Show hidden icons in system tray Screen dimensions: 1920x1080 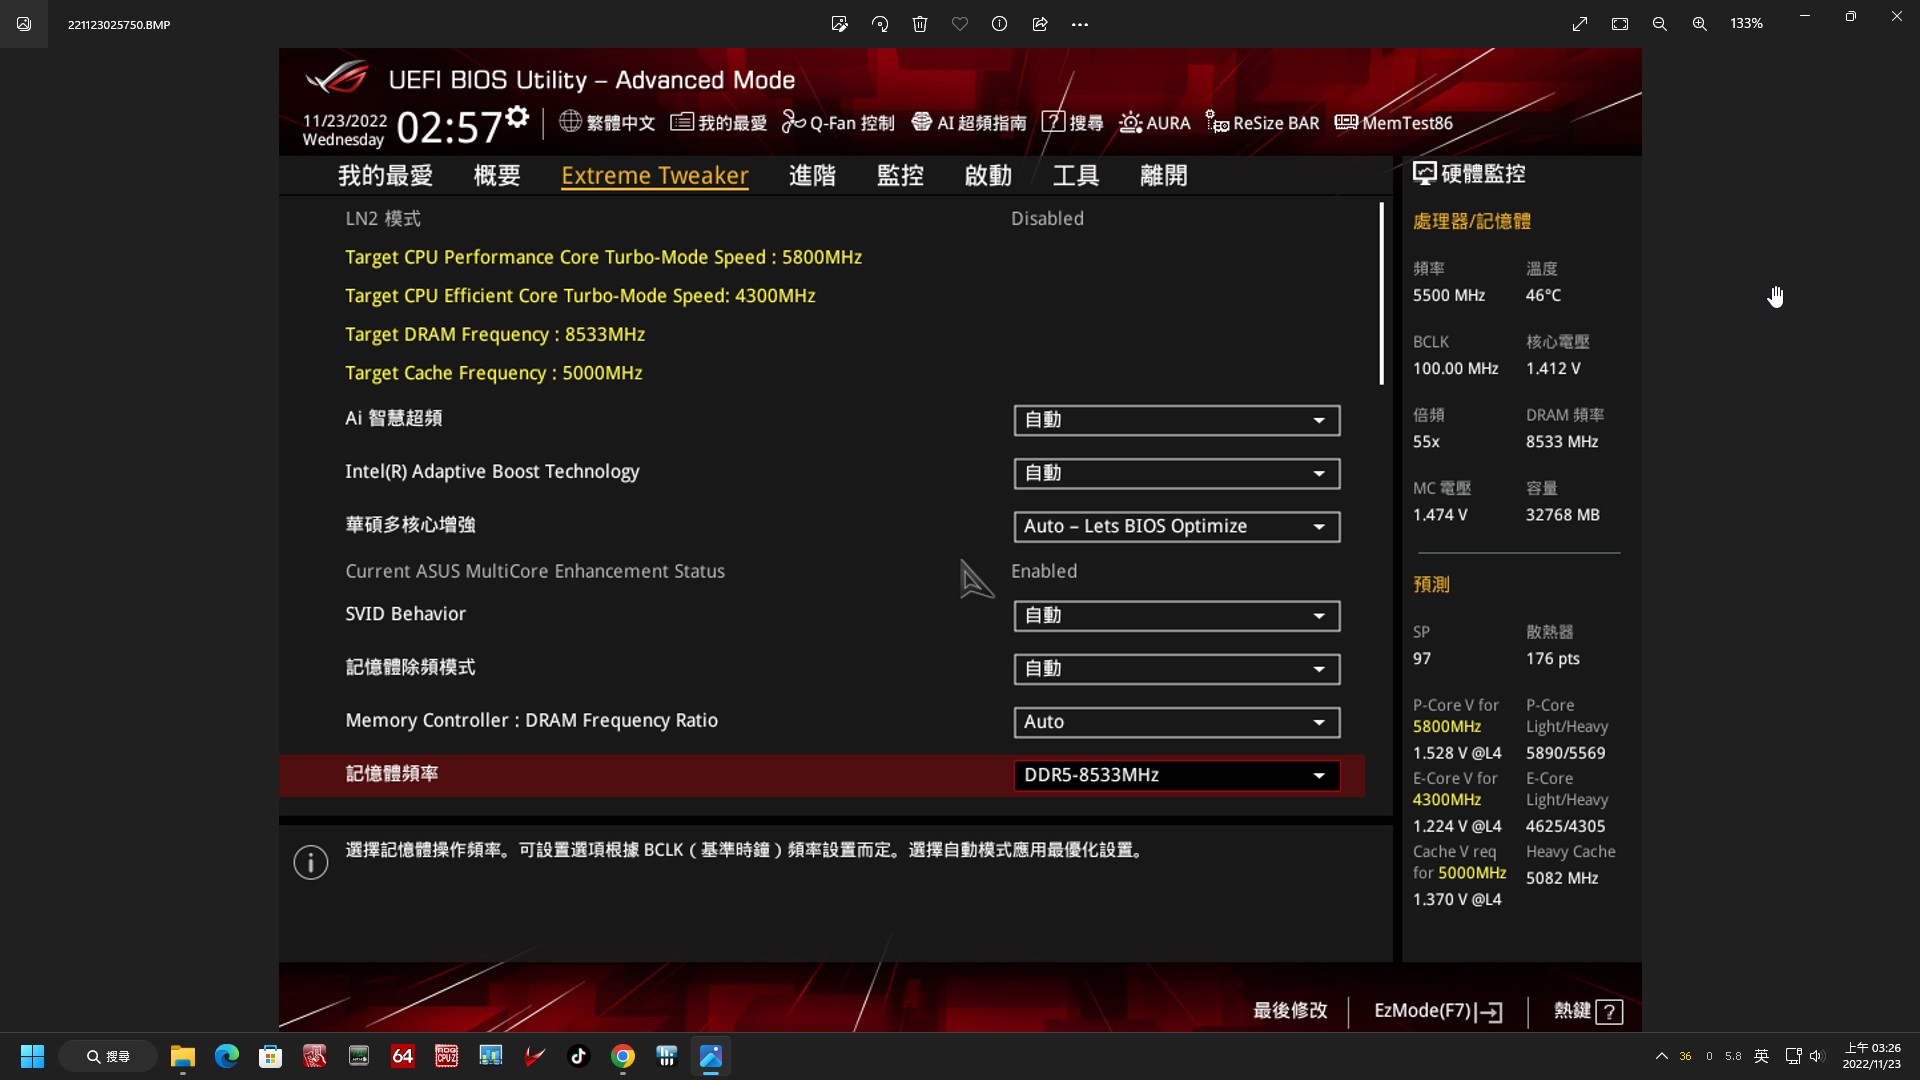click(1661, 1056)
